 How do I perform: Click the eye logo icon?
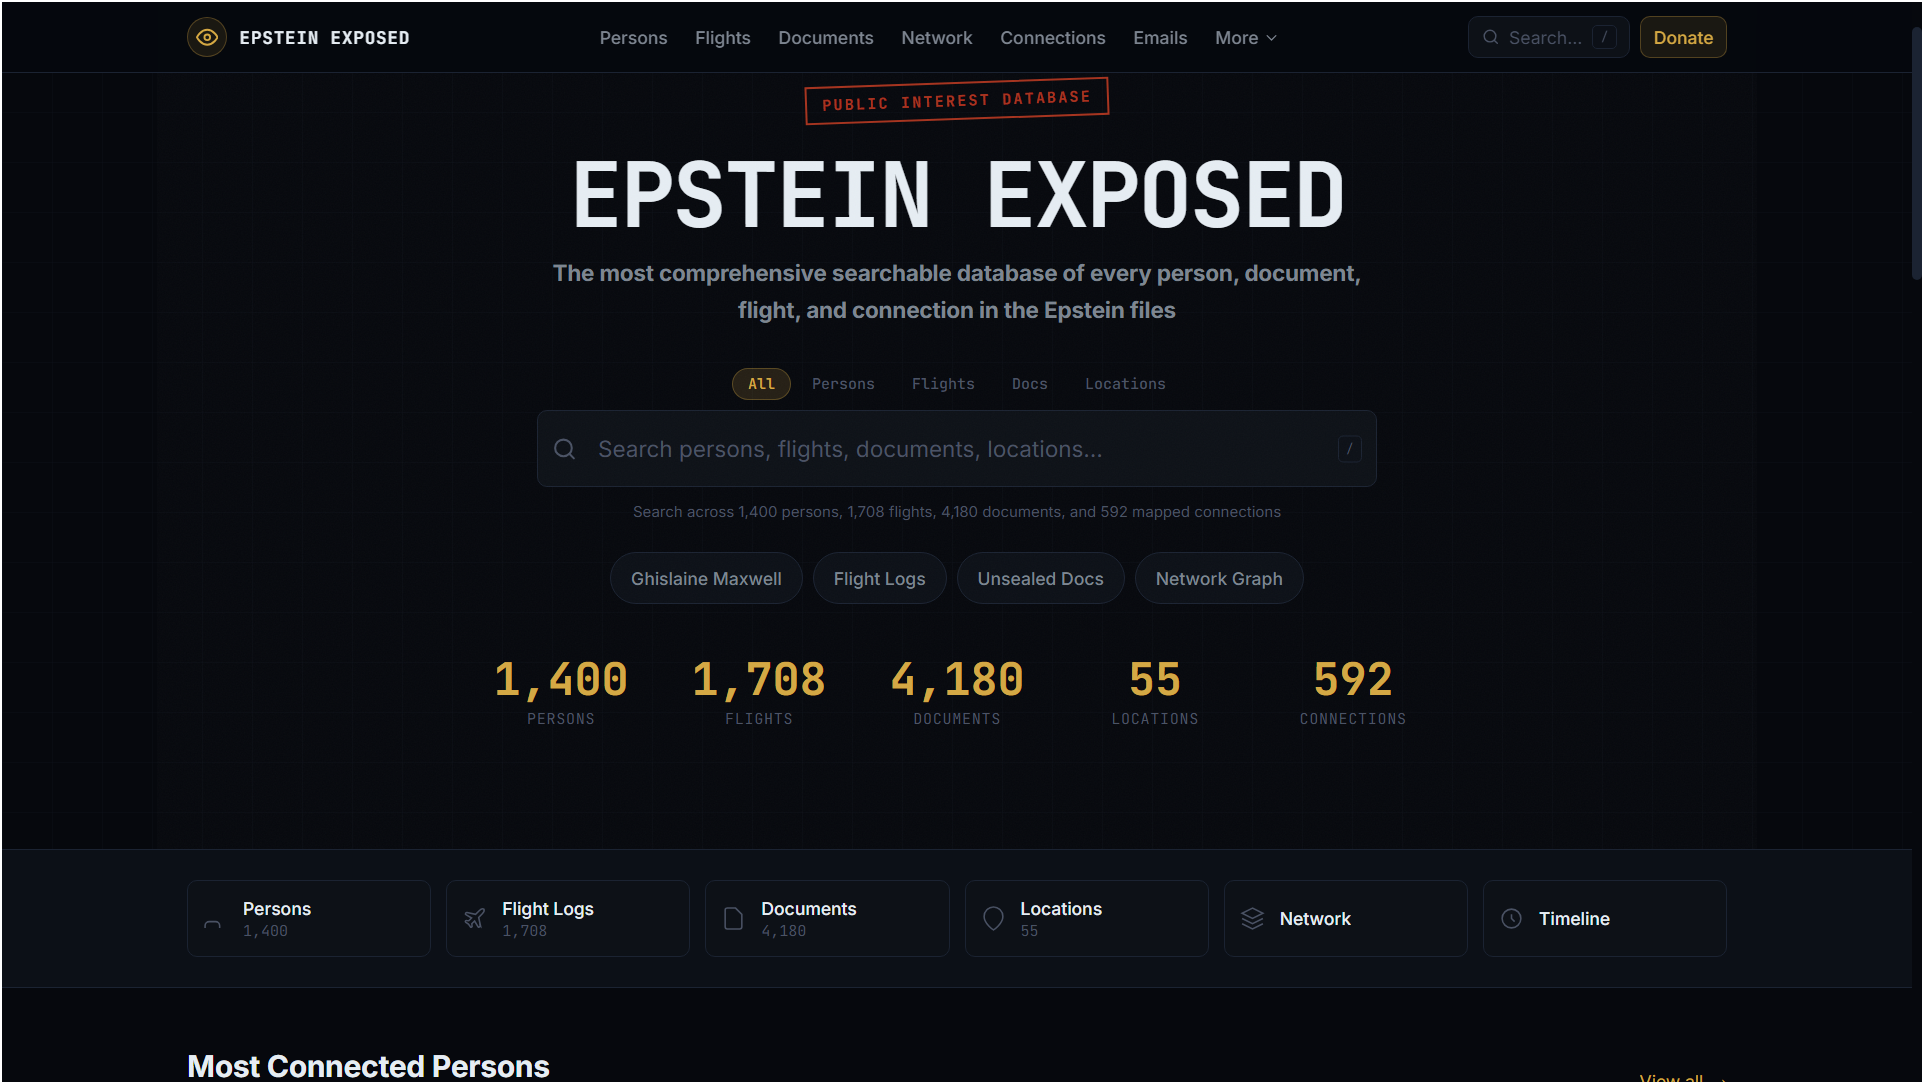207,38
